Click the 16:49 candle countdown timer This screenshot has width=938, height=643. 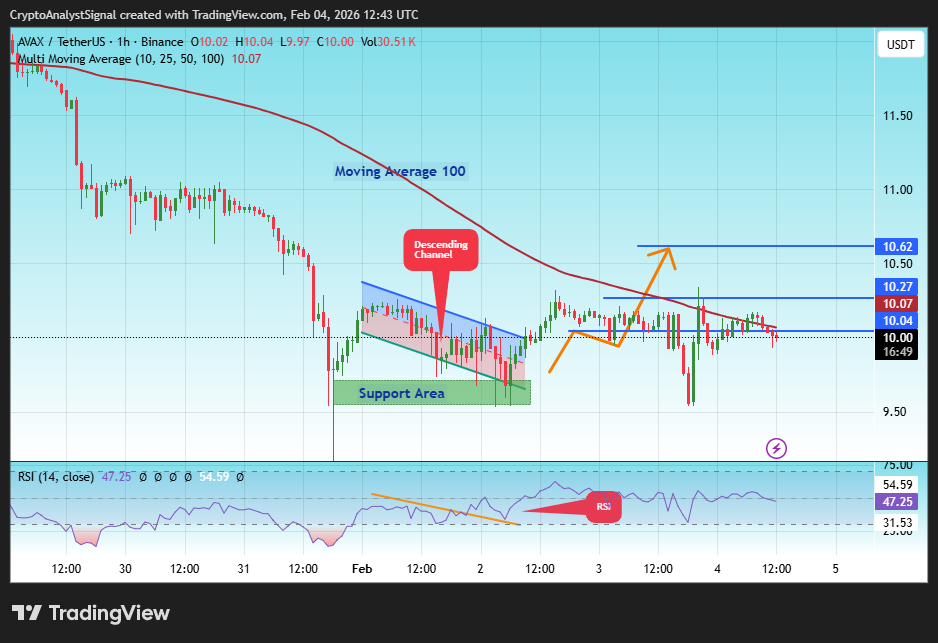tap(897, 352)
